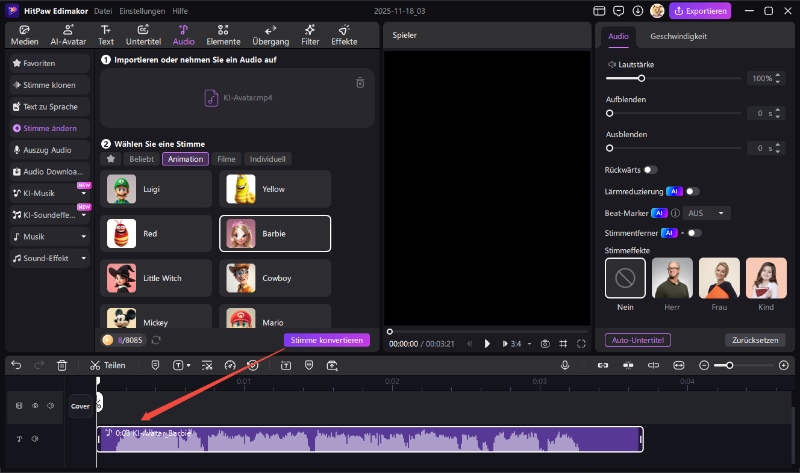Open the user profile avatar

coord(657,11)
